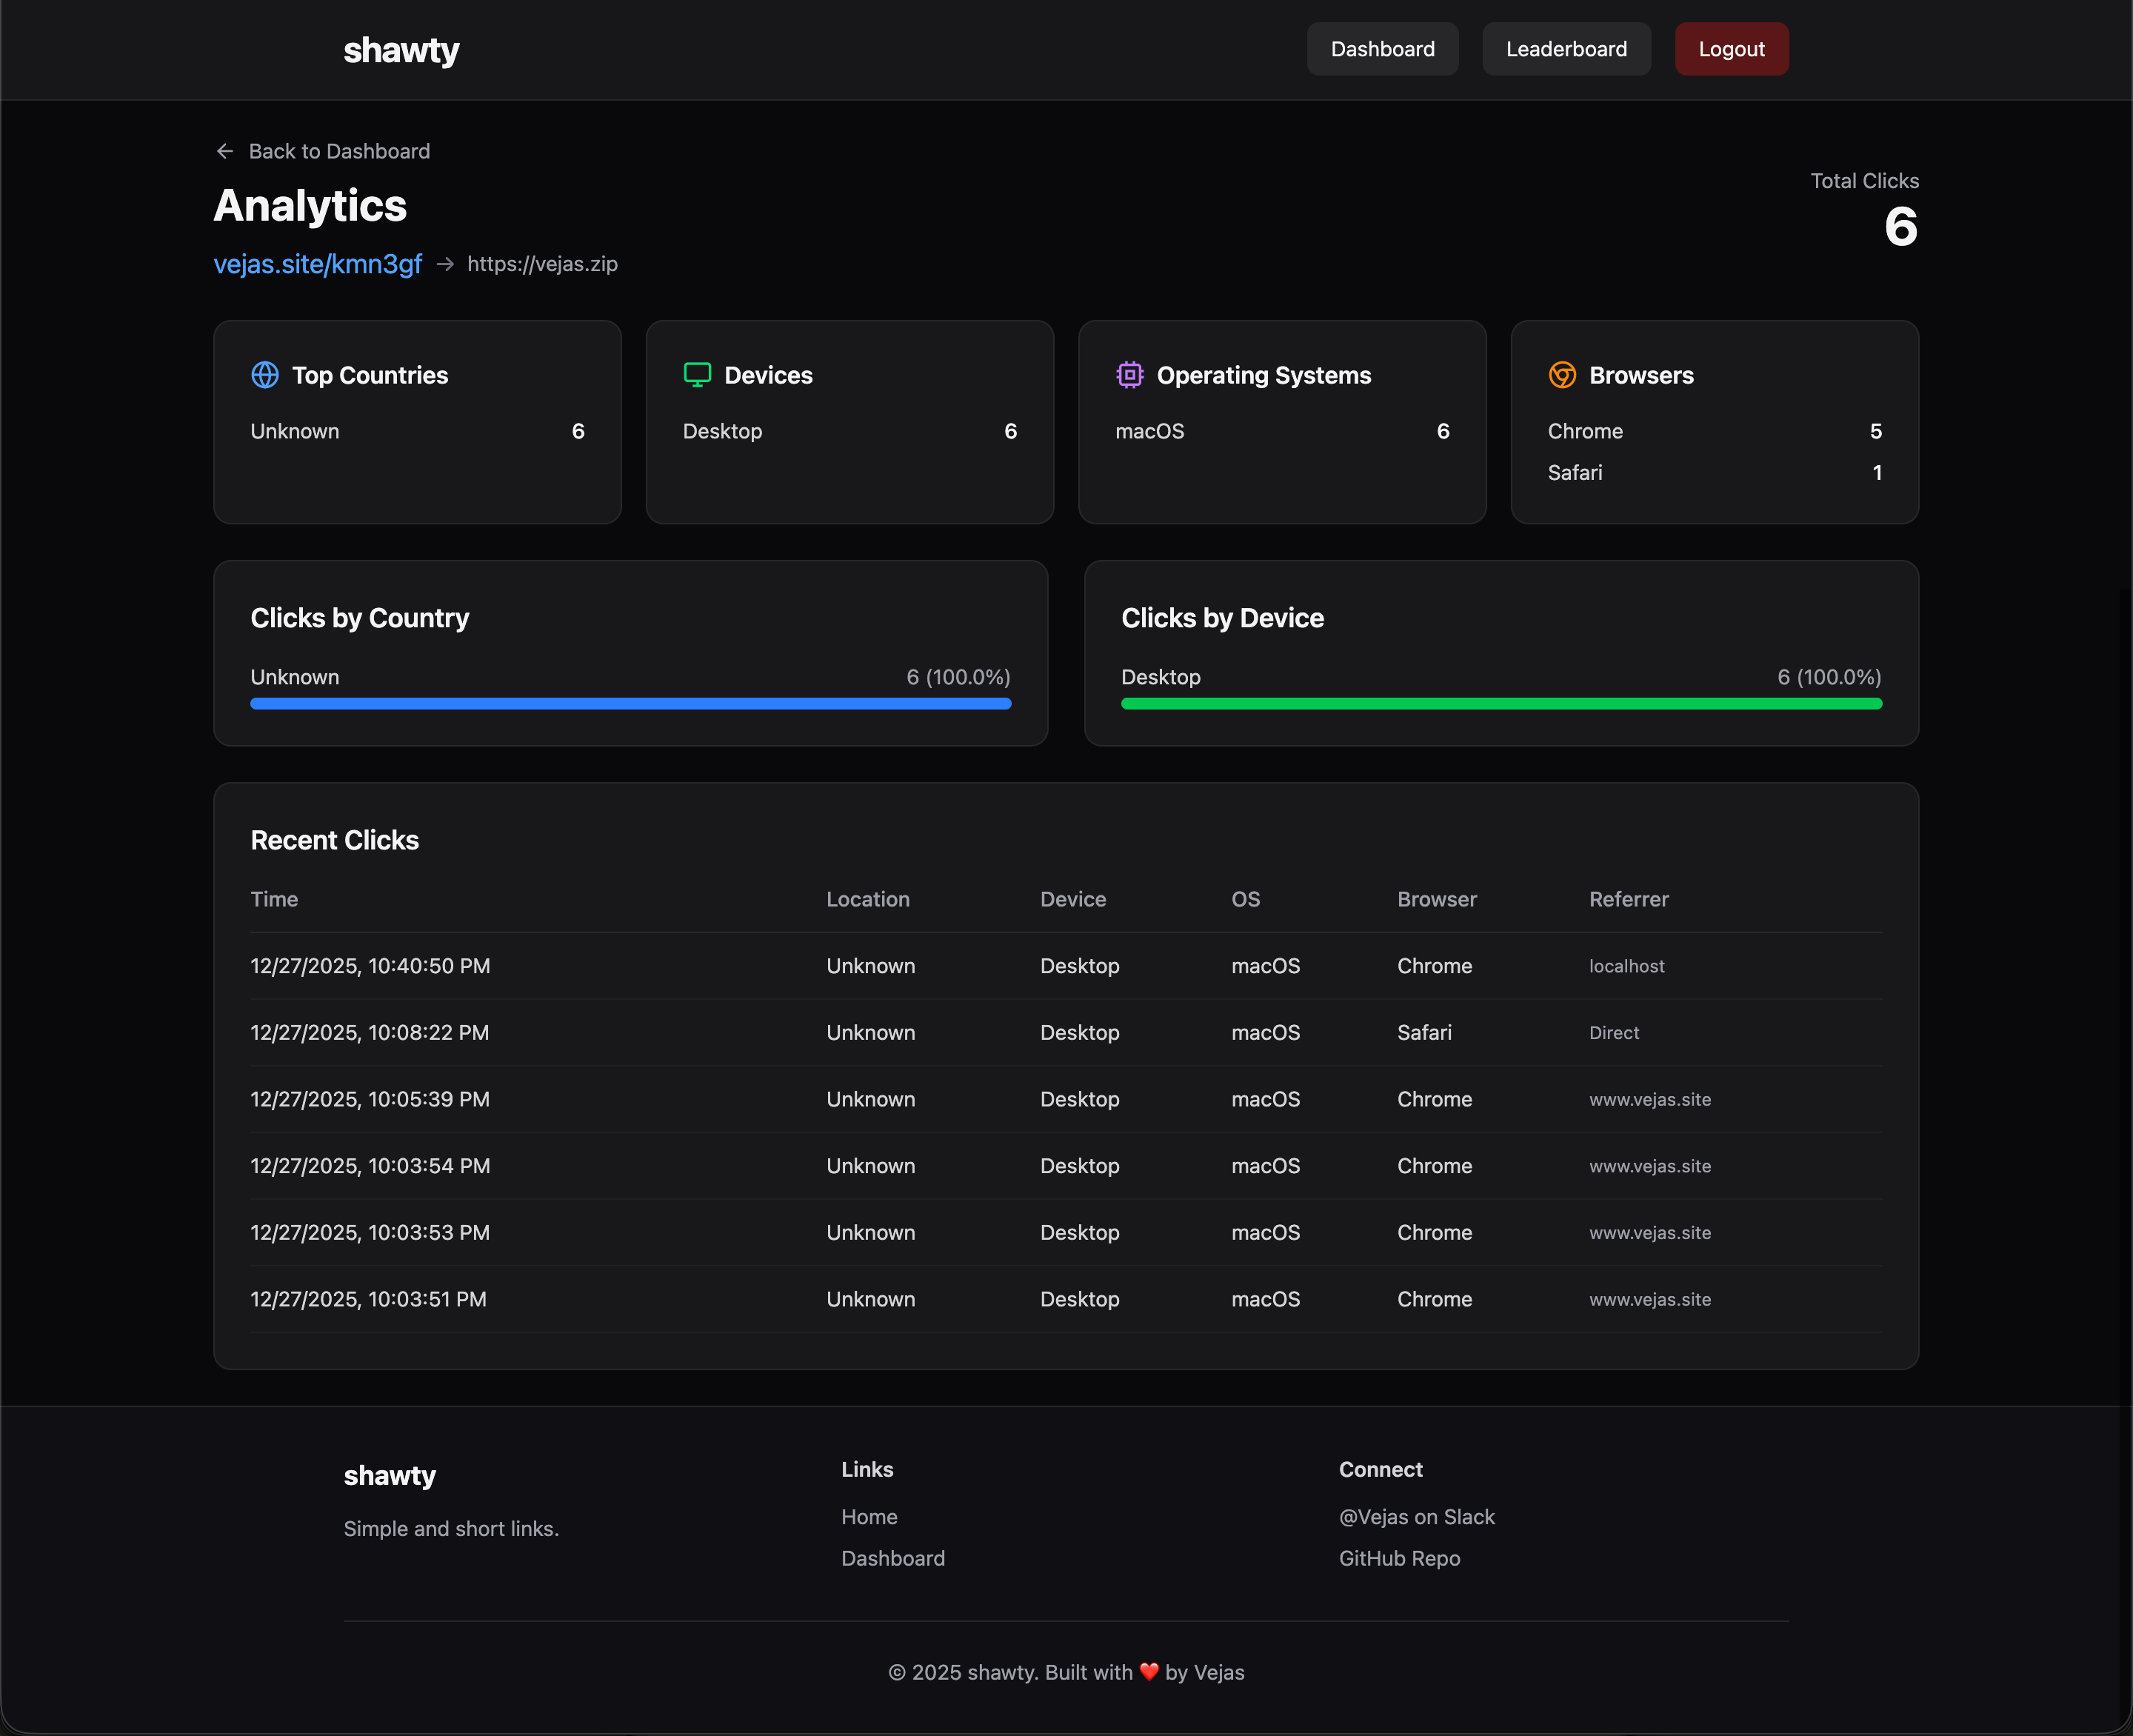Click the arrow icon between short and target URL

[445, 264]
